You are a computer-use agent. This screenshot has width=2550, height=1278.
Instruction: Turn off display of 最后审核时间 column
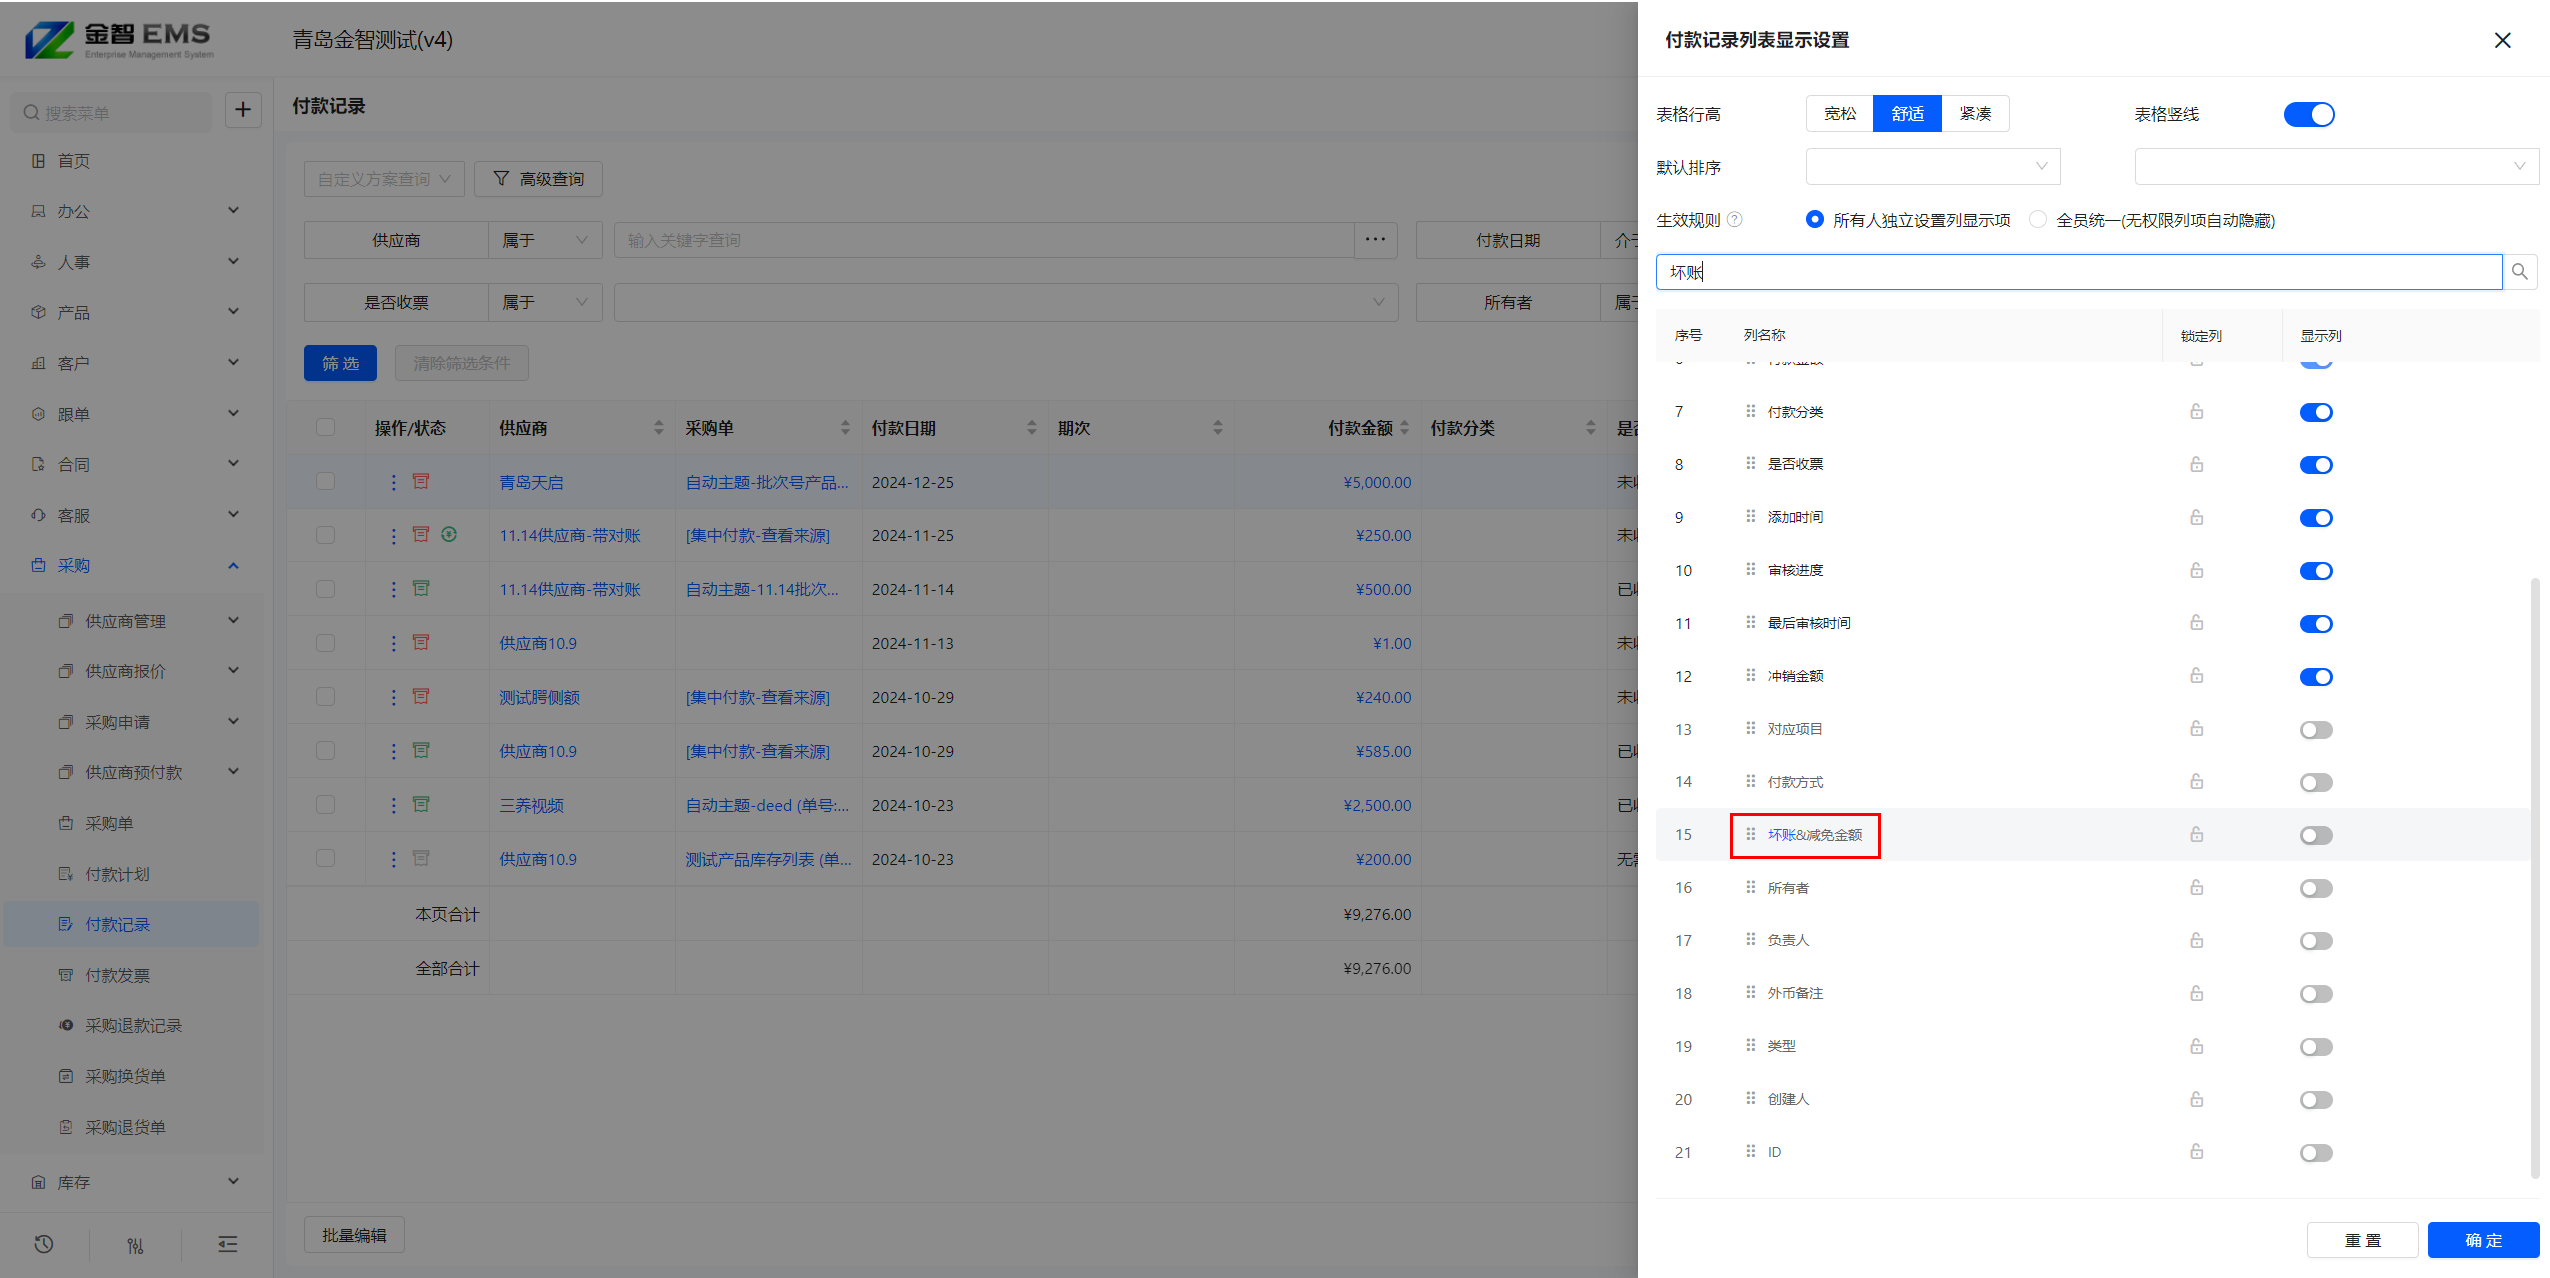(2316, 624)
